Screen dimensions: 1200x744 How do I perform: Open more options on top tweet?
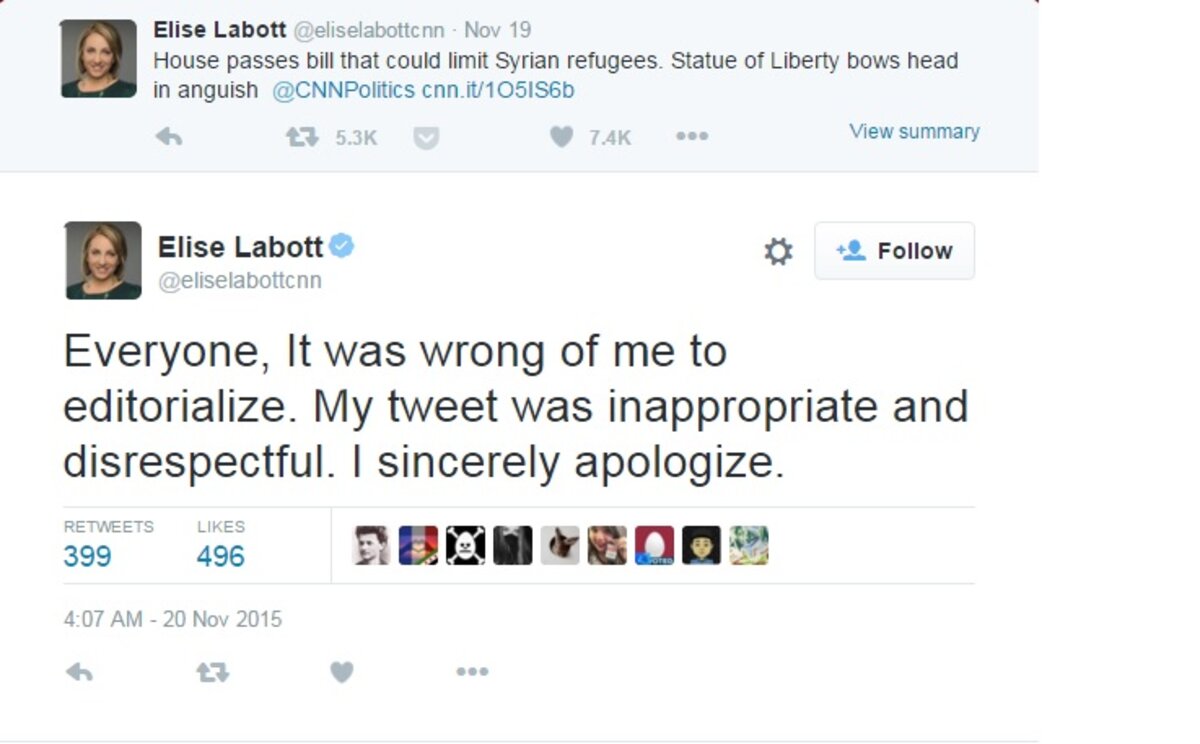691,138
